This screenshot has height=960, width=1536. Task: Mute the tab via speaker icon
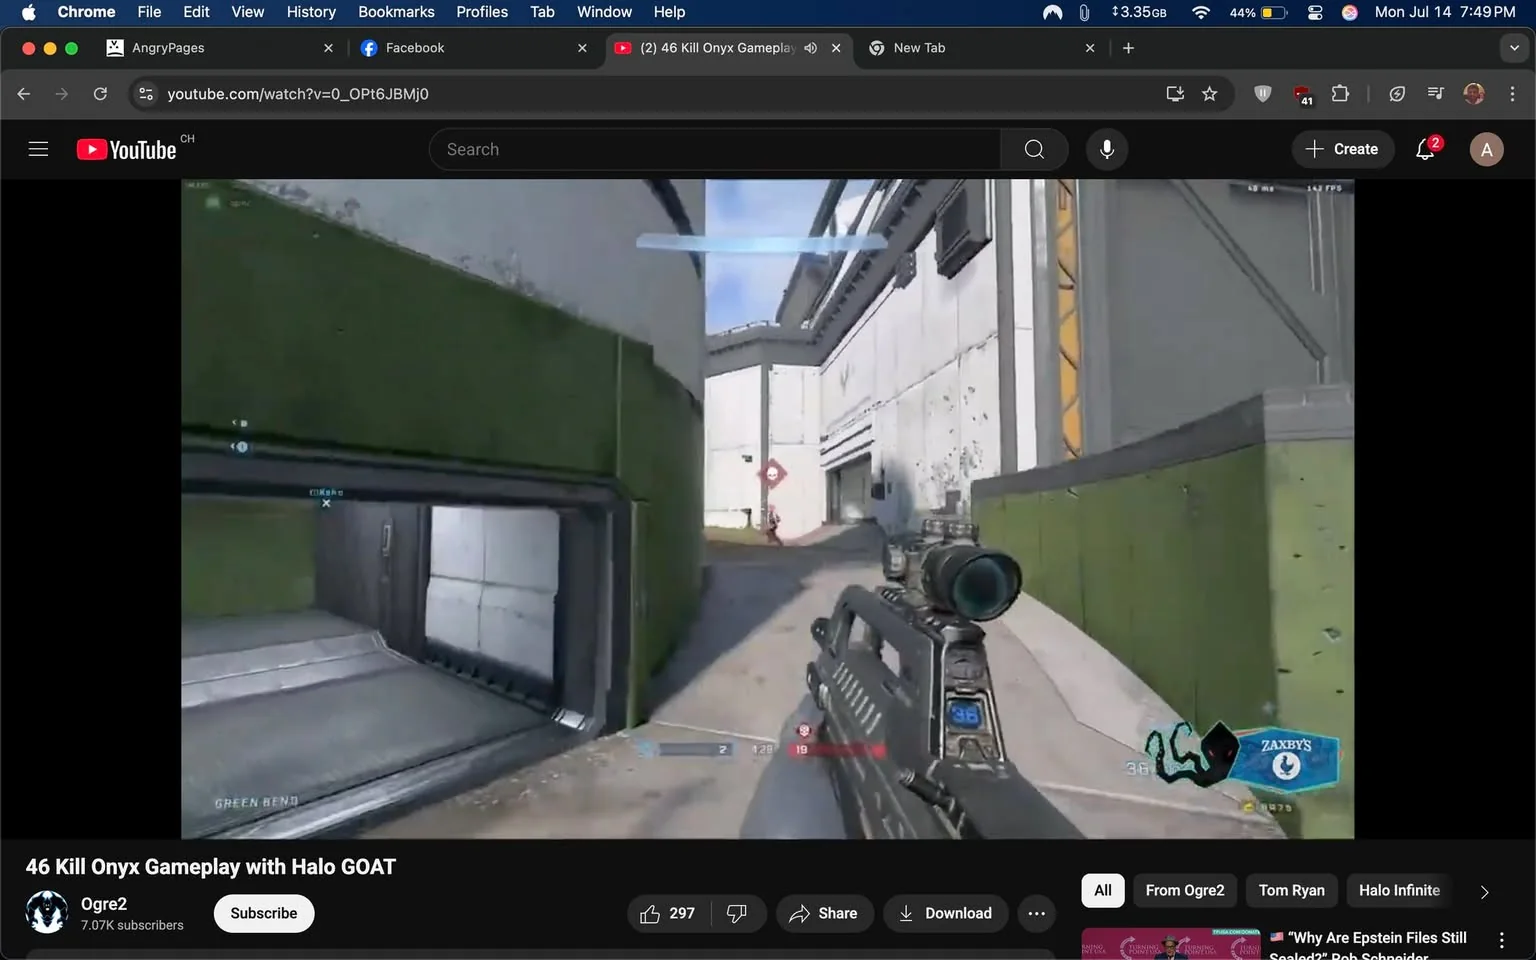811,48
